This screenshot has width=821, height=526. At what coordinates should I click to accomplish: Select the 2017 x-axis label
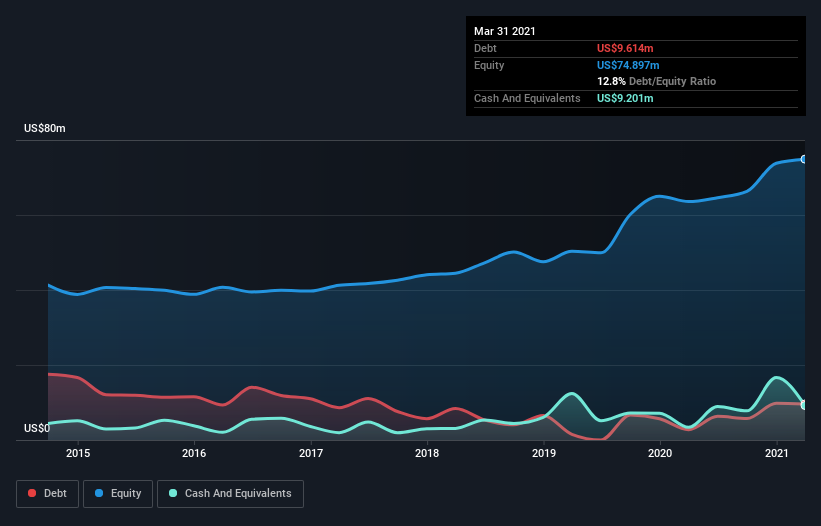(310, 453)
